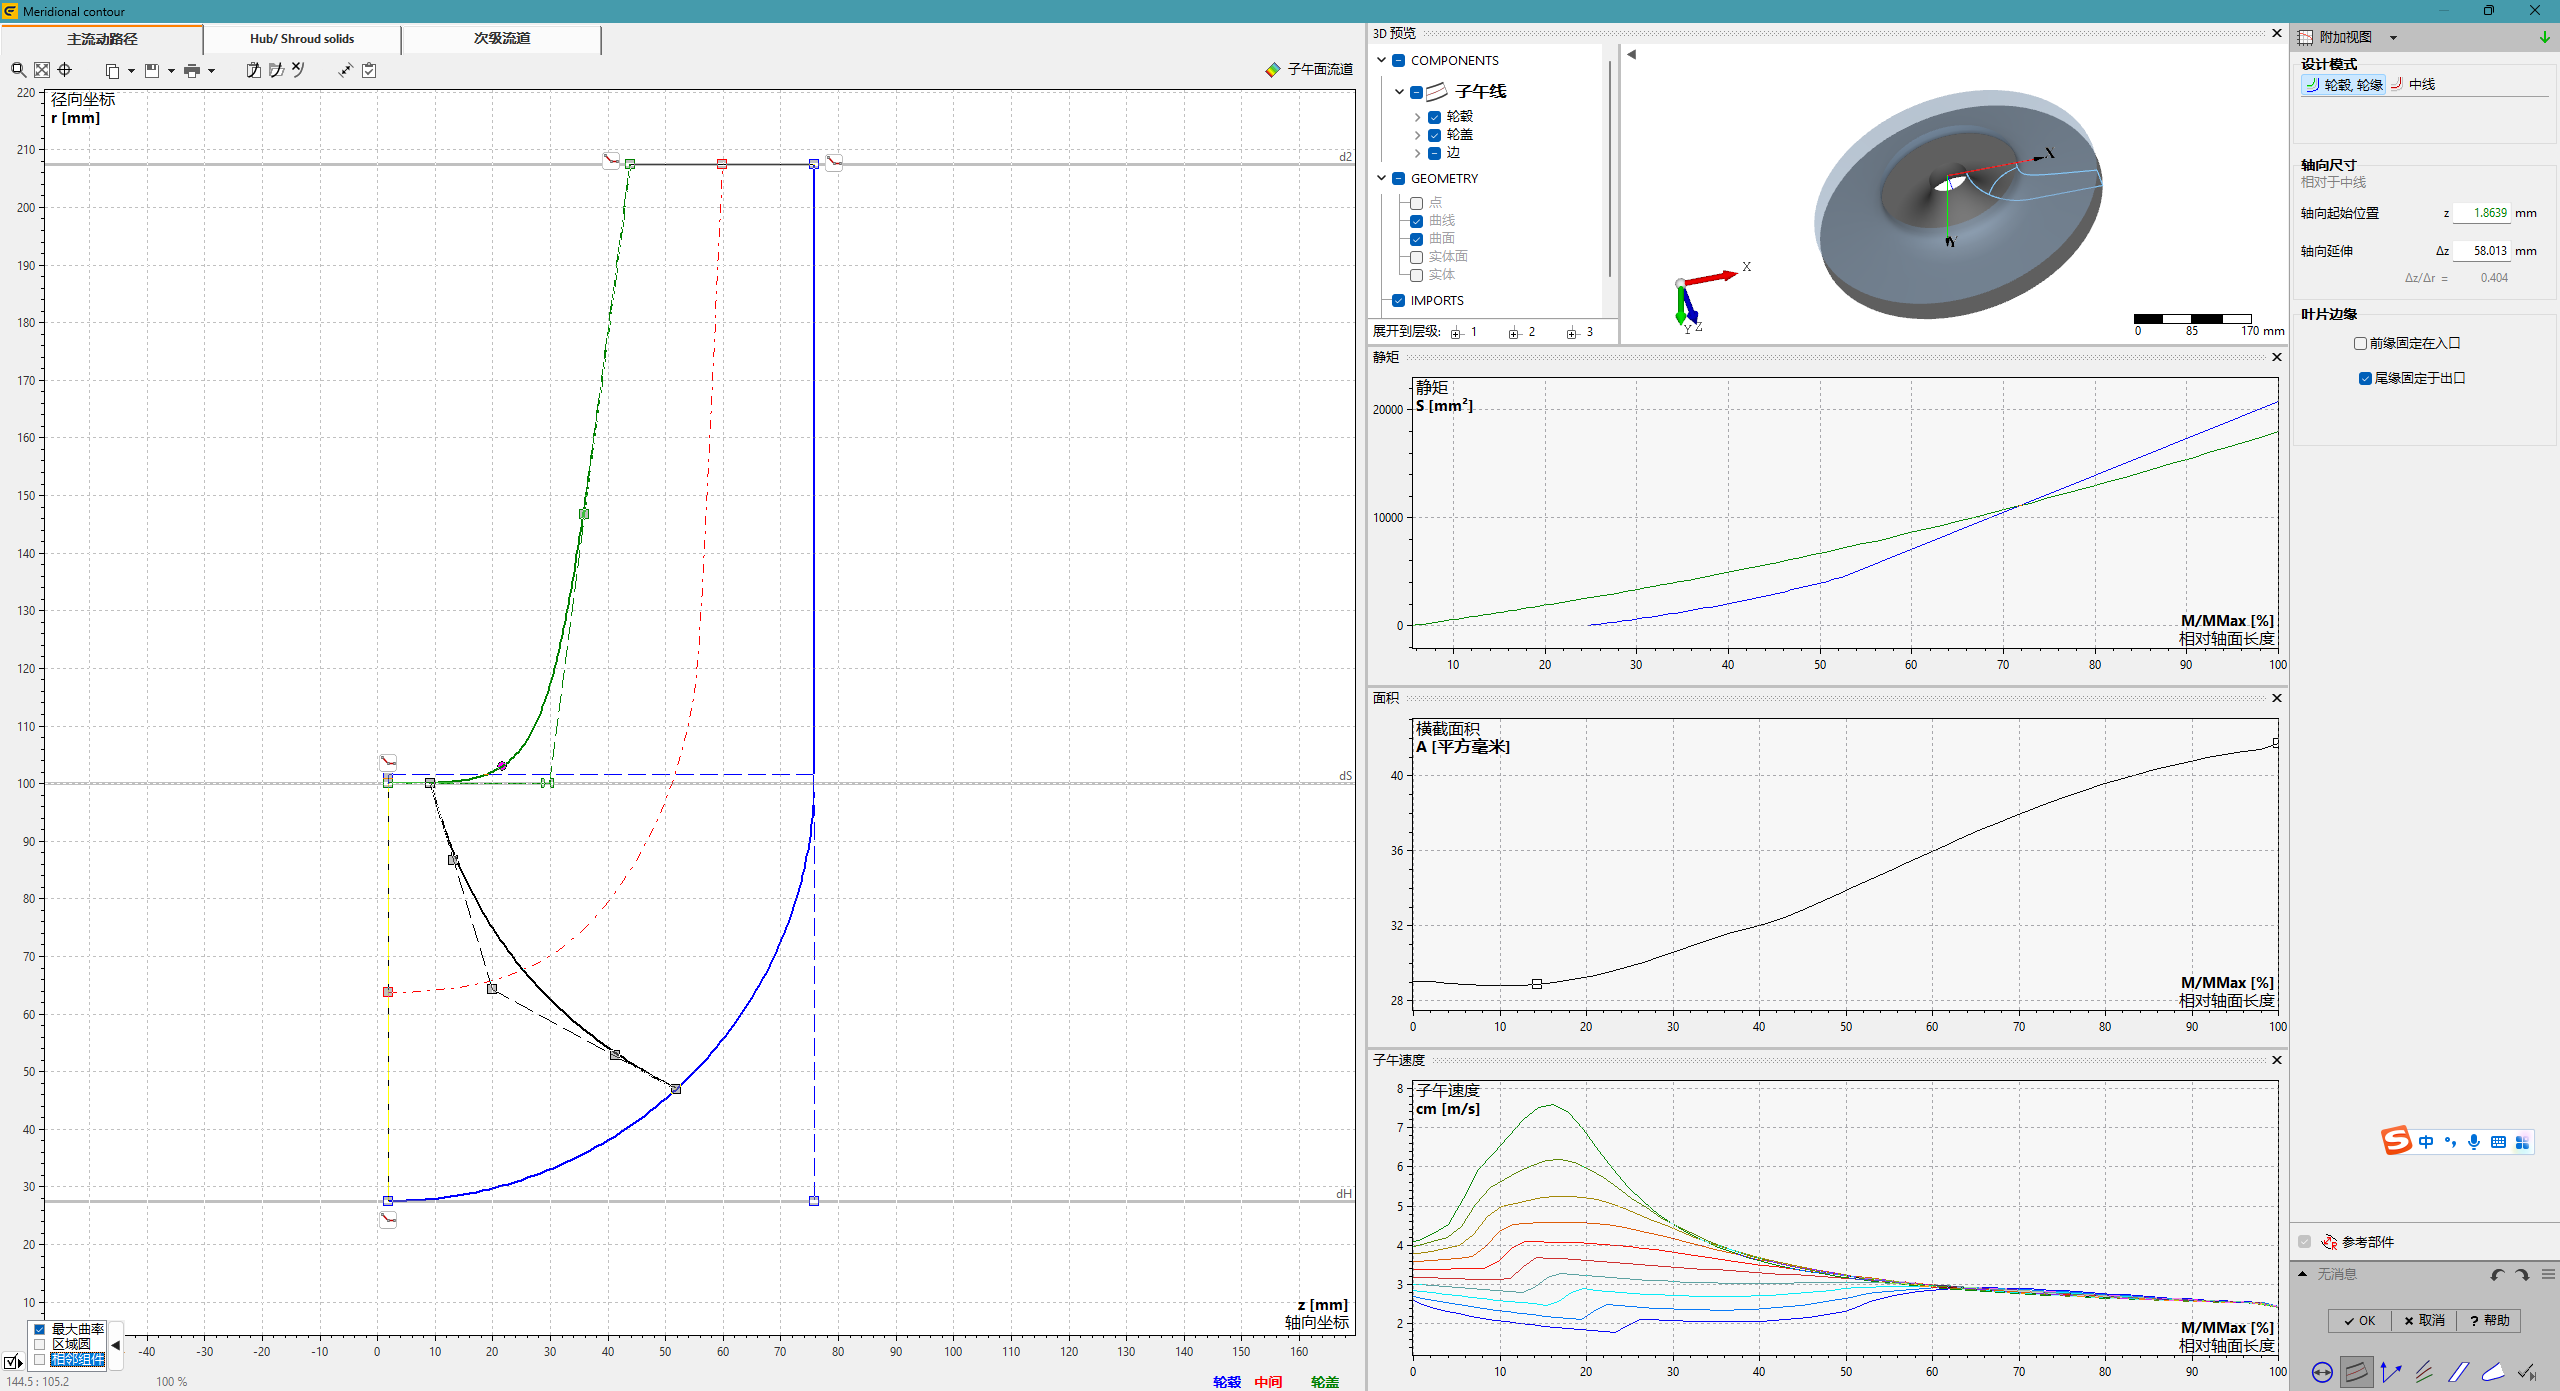The width and height of the screenshot is (2560, 1391).
Task: Click the printer icon in the toolbar
Action: pos(192,70)
